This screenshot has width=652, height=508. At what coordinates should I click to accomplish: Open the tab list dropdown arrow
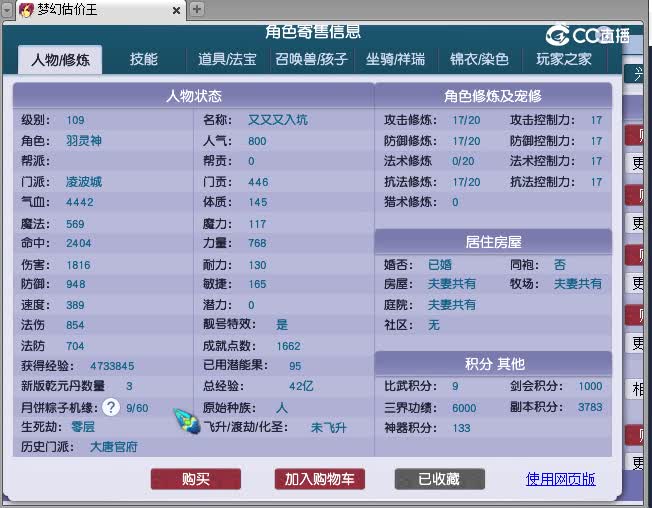(7, 10)
